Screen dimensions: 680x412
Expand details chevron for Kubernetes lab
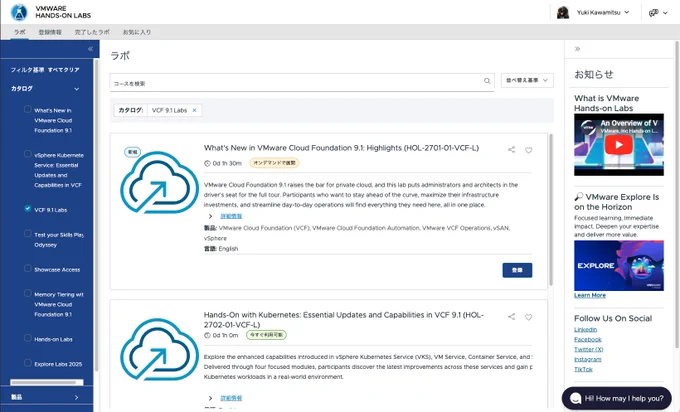(x=210, y=398)
